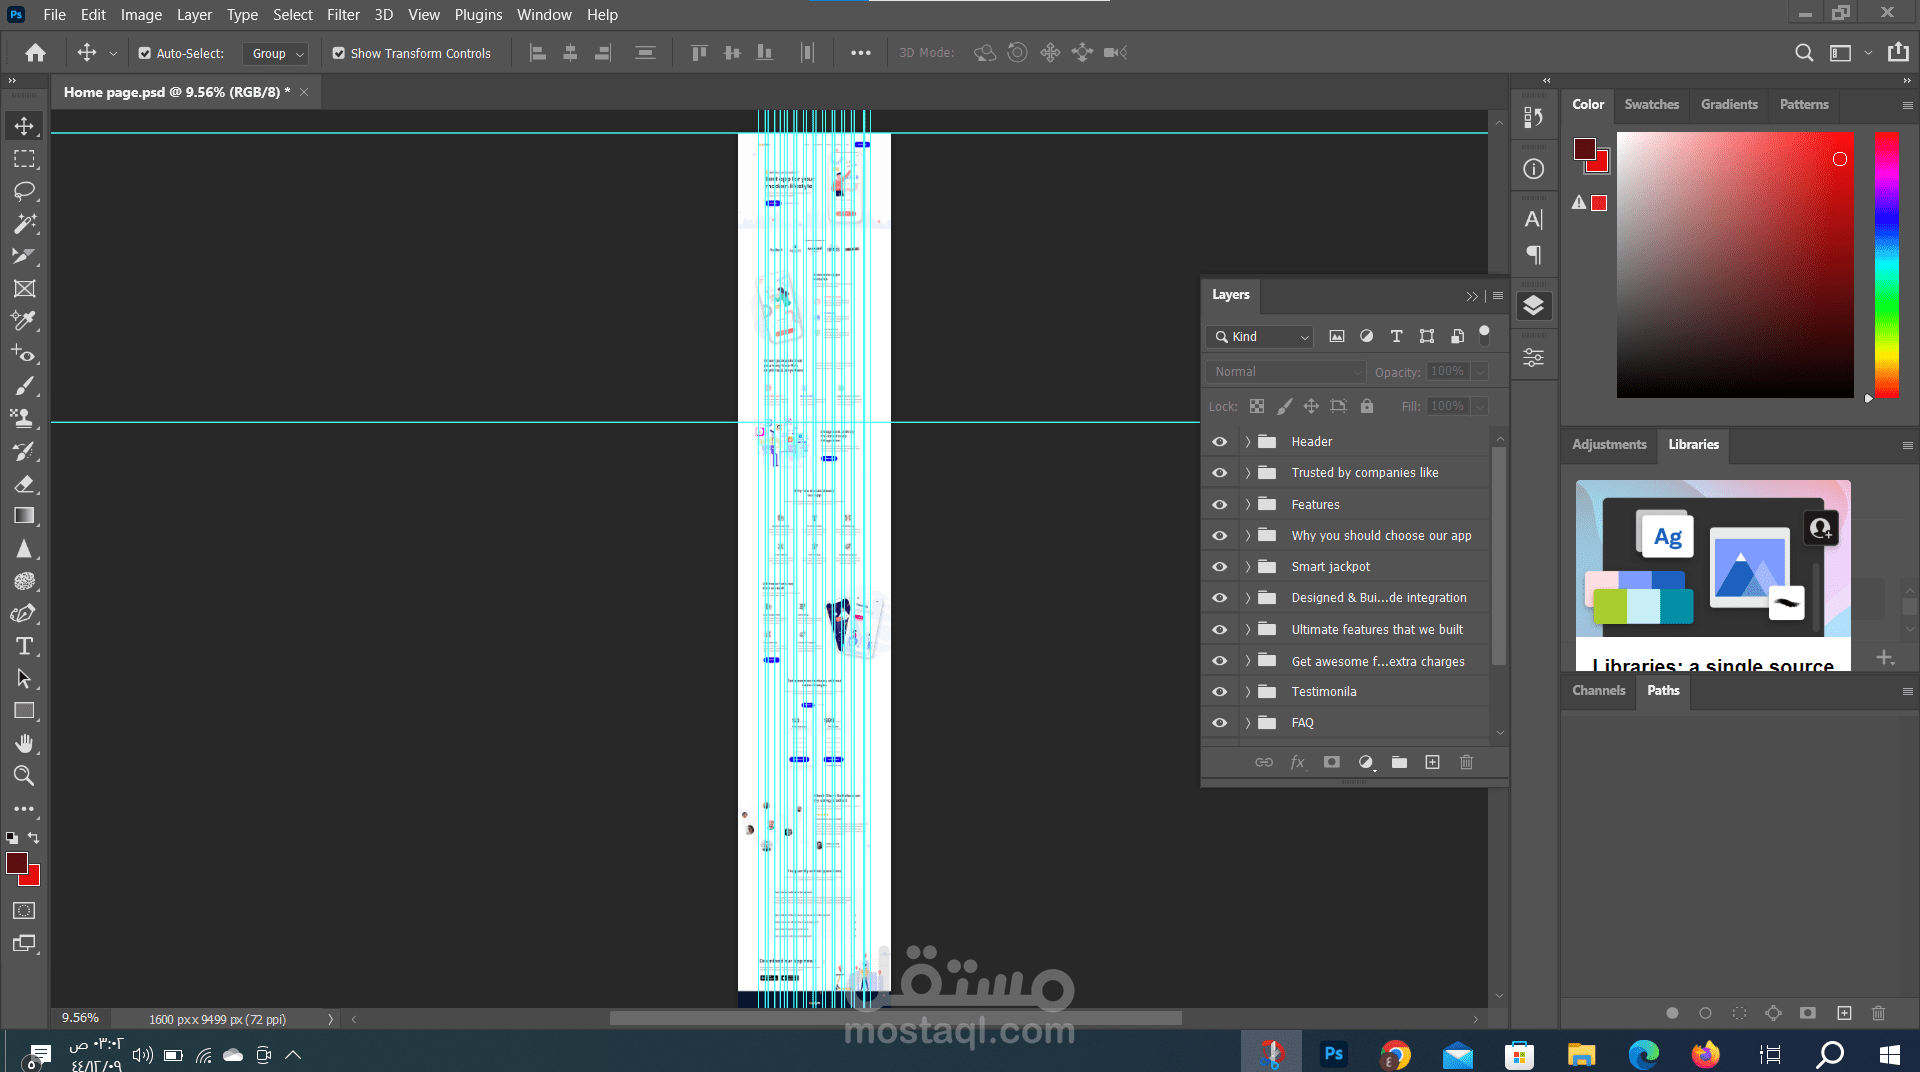
Task: Select the Eraser tool
Action: [24, 484]
